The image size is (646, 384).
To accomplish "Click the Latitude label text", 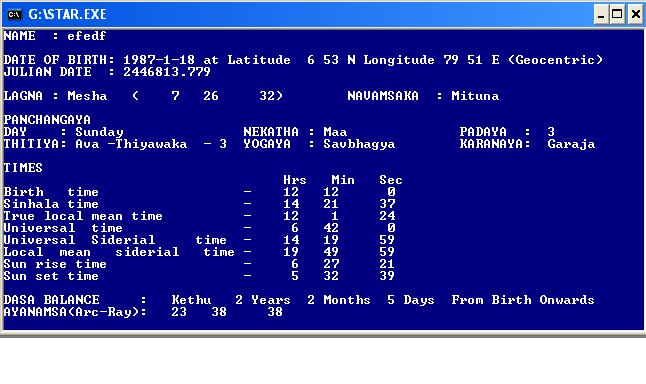I will pyautogui.click(x=259, y=60).
